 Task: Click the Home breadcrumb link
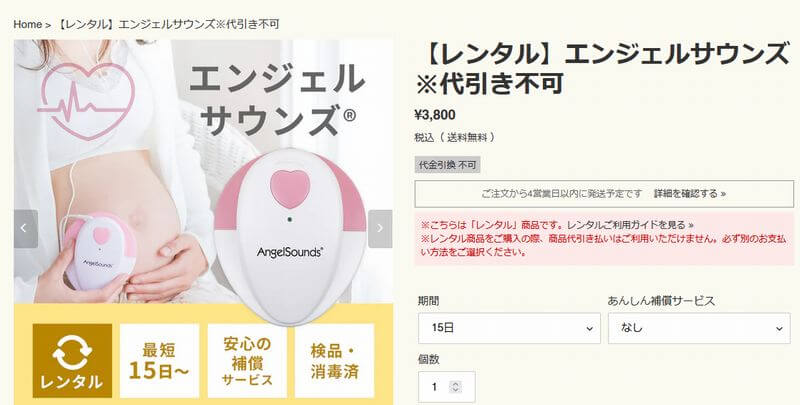click(27, 24)
